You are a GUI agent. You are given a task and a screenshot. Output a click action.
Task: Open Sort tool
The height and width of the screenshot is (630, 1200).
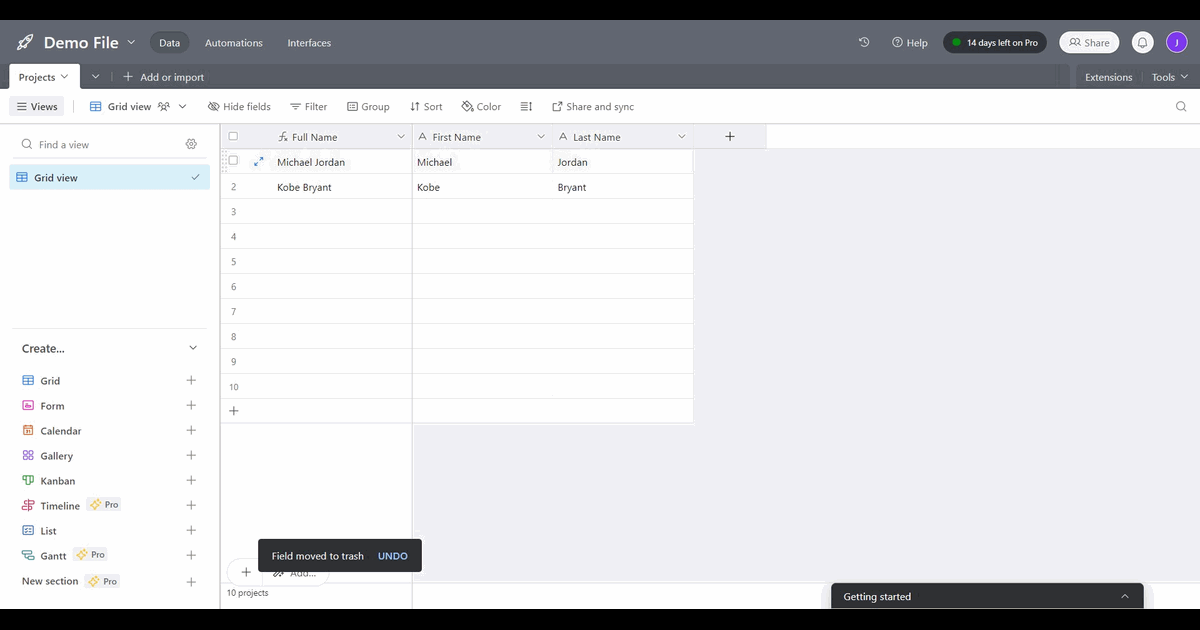pos(426,107)
